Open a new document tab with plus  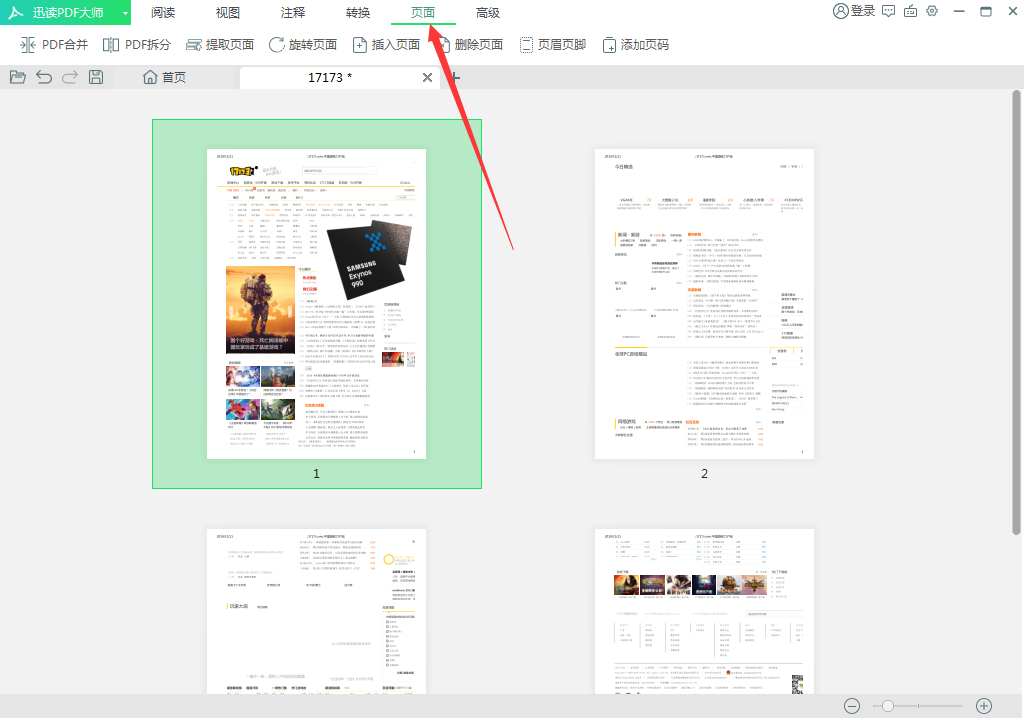click(x=455, y=76)
